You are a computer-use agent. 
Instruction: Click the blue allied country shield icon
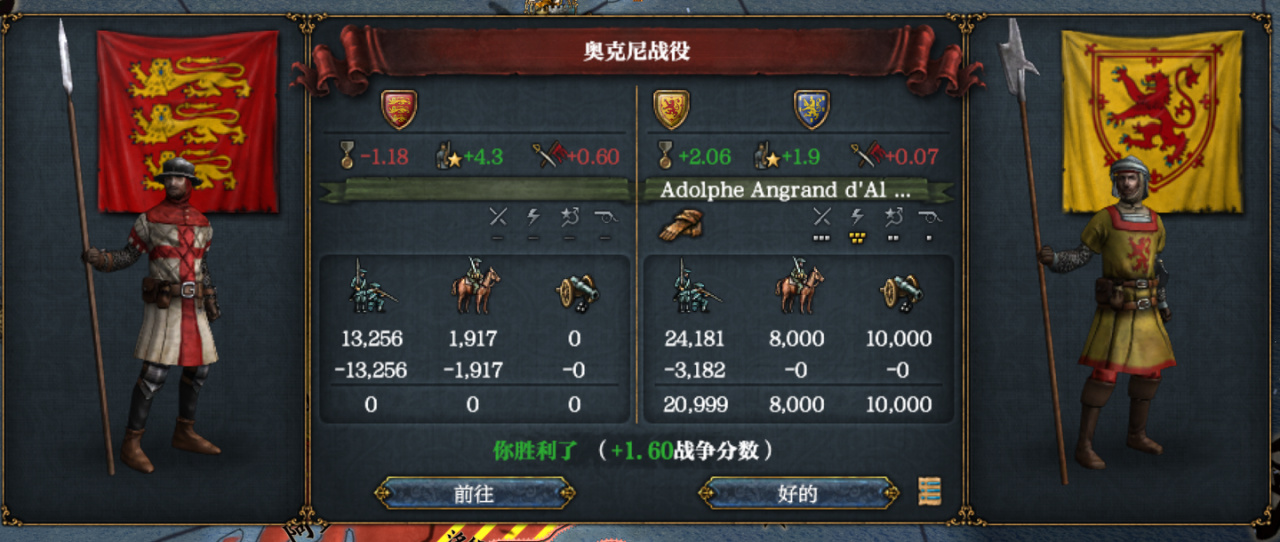(811, 109)
